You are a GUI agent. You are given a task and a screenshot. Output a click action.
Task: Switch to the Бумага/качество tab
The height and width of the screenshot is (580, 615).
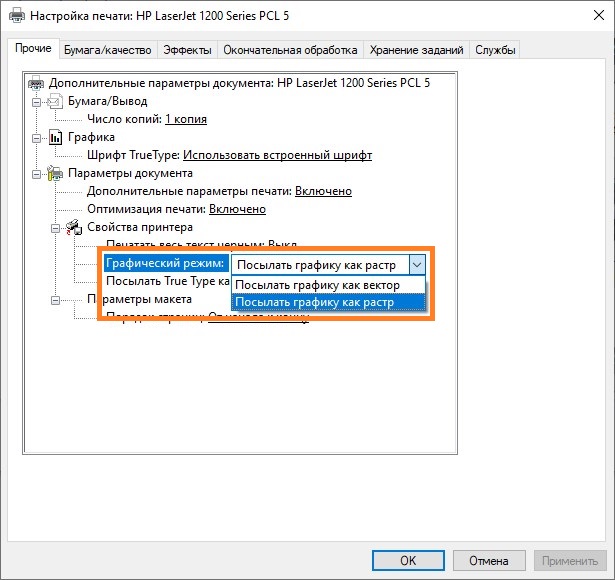point(107,50)
